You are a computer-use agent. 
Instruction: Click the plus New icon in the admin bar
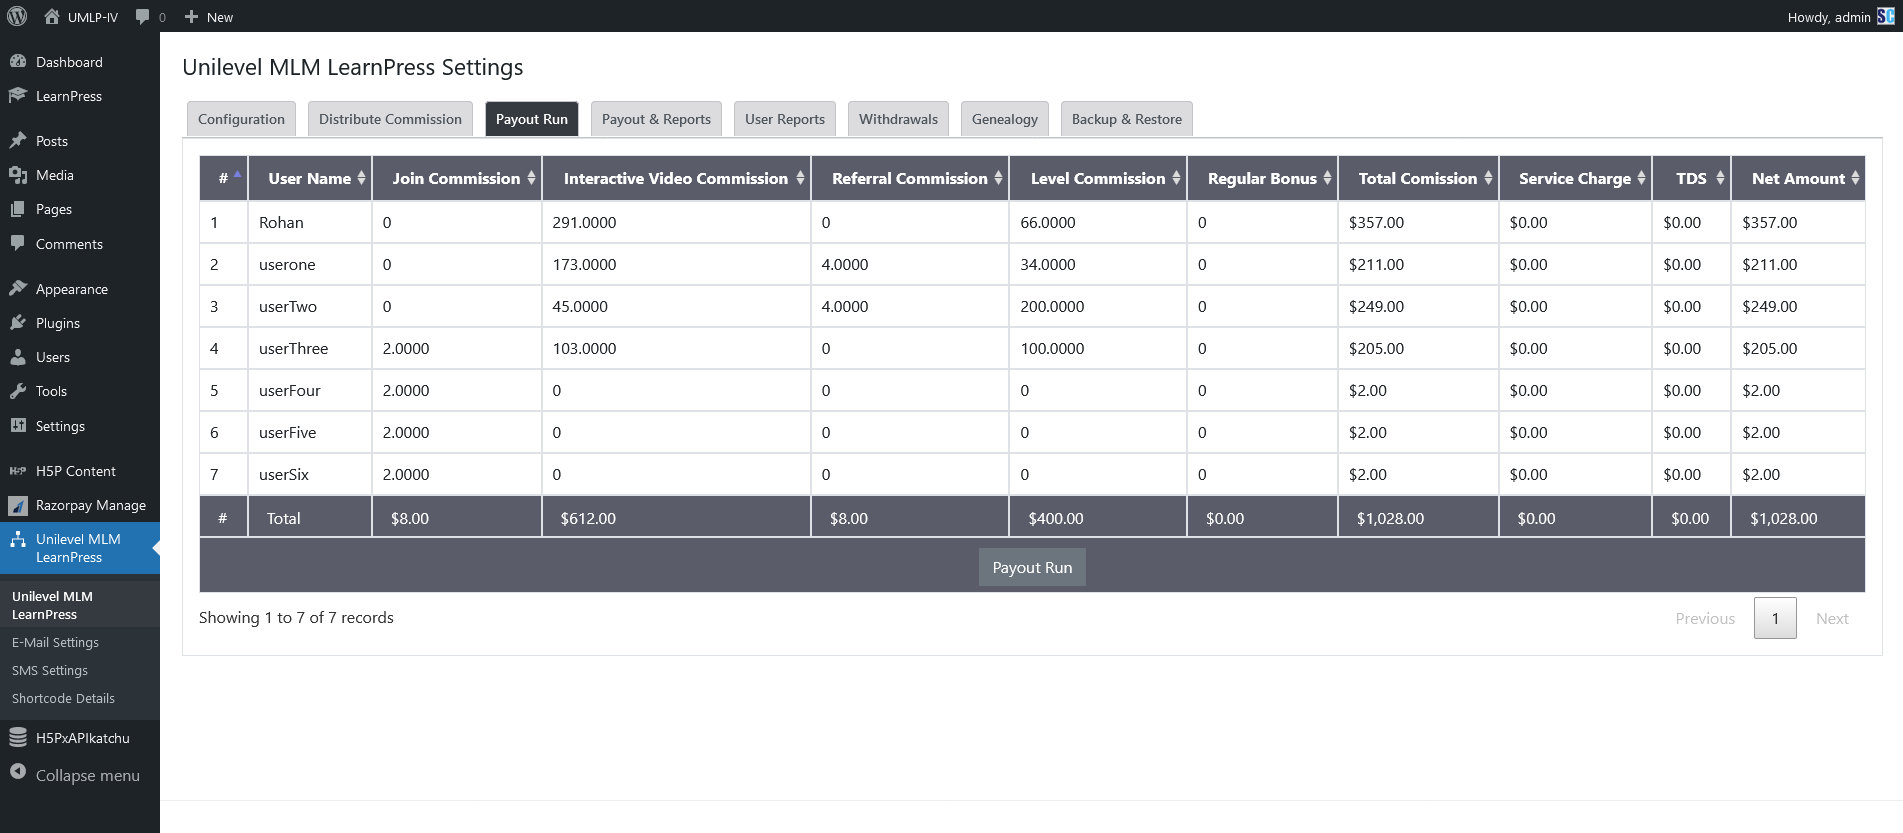coord(192,17)
